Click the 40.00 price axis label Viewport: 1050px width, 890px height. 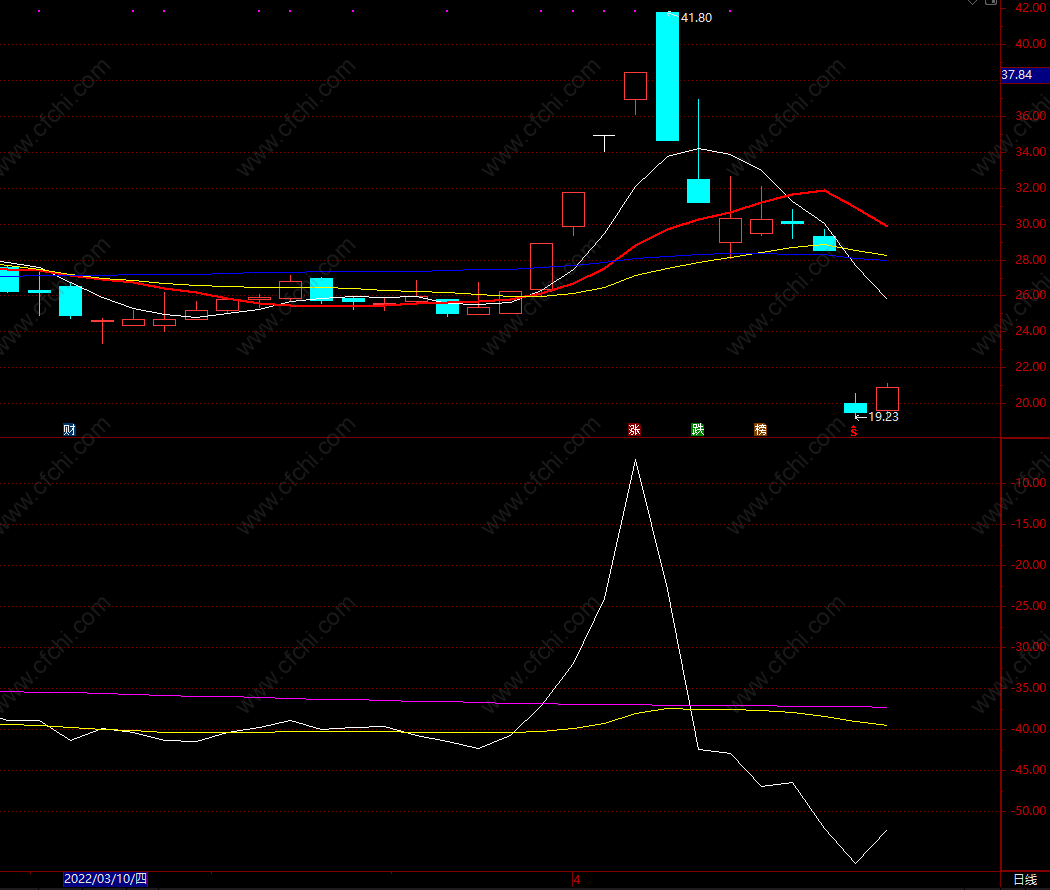click(x=1031, y=44)
